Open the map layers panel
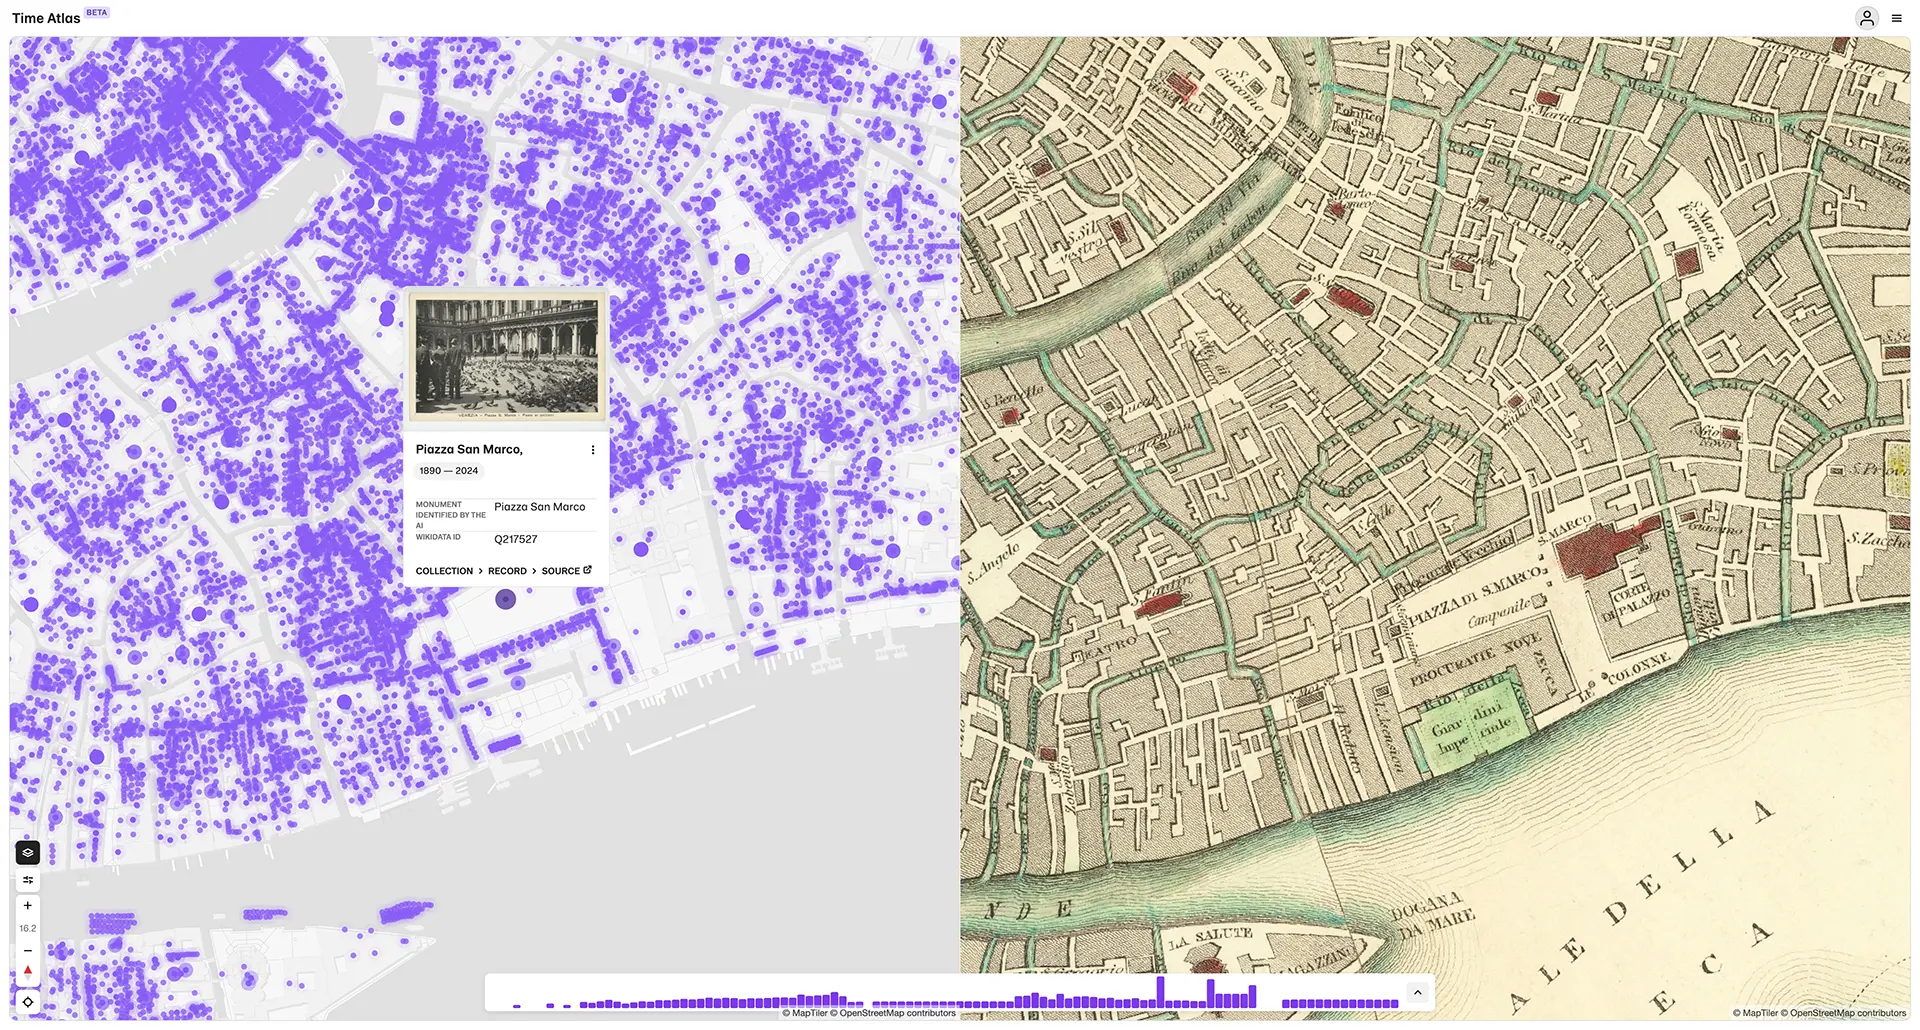This screenshot has height=1030, width=1920. click(28, 853)
